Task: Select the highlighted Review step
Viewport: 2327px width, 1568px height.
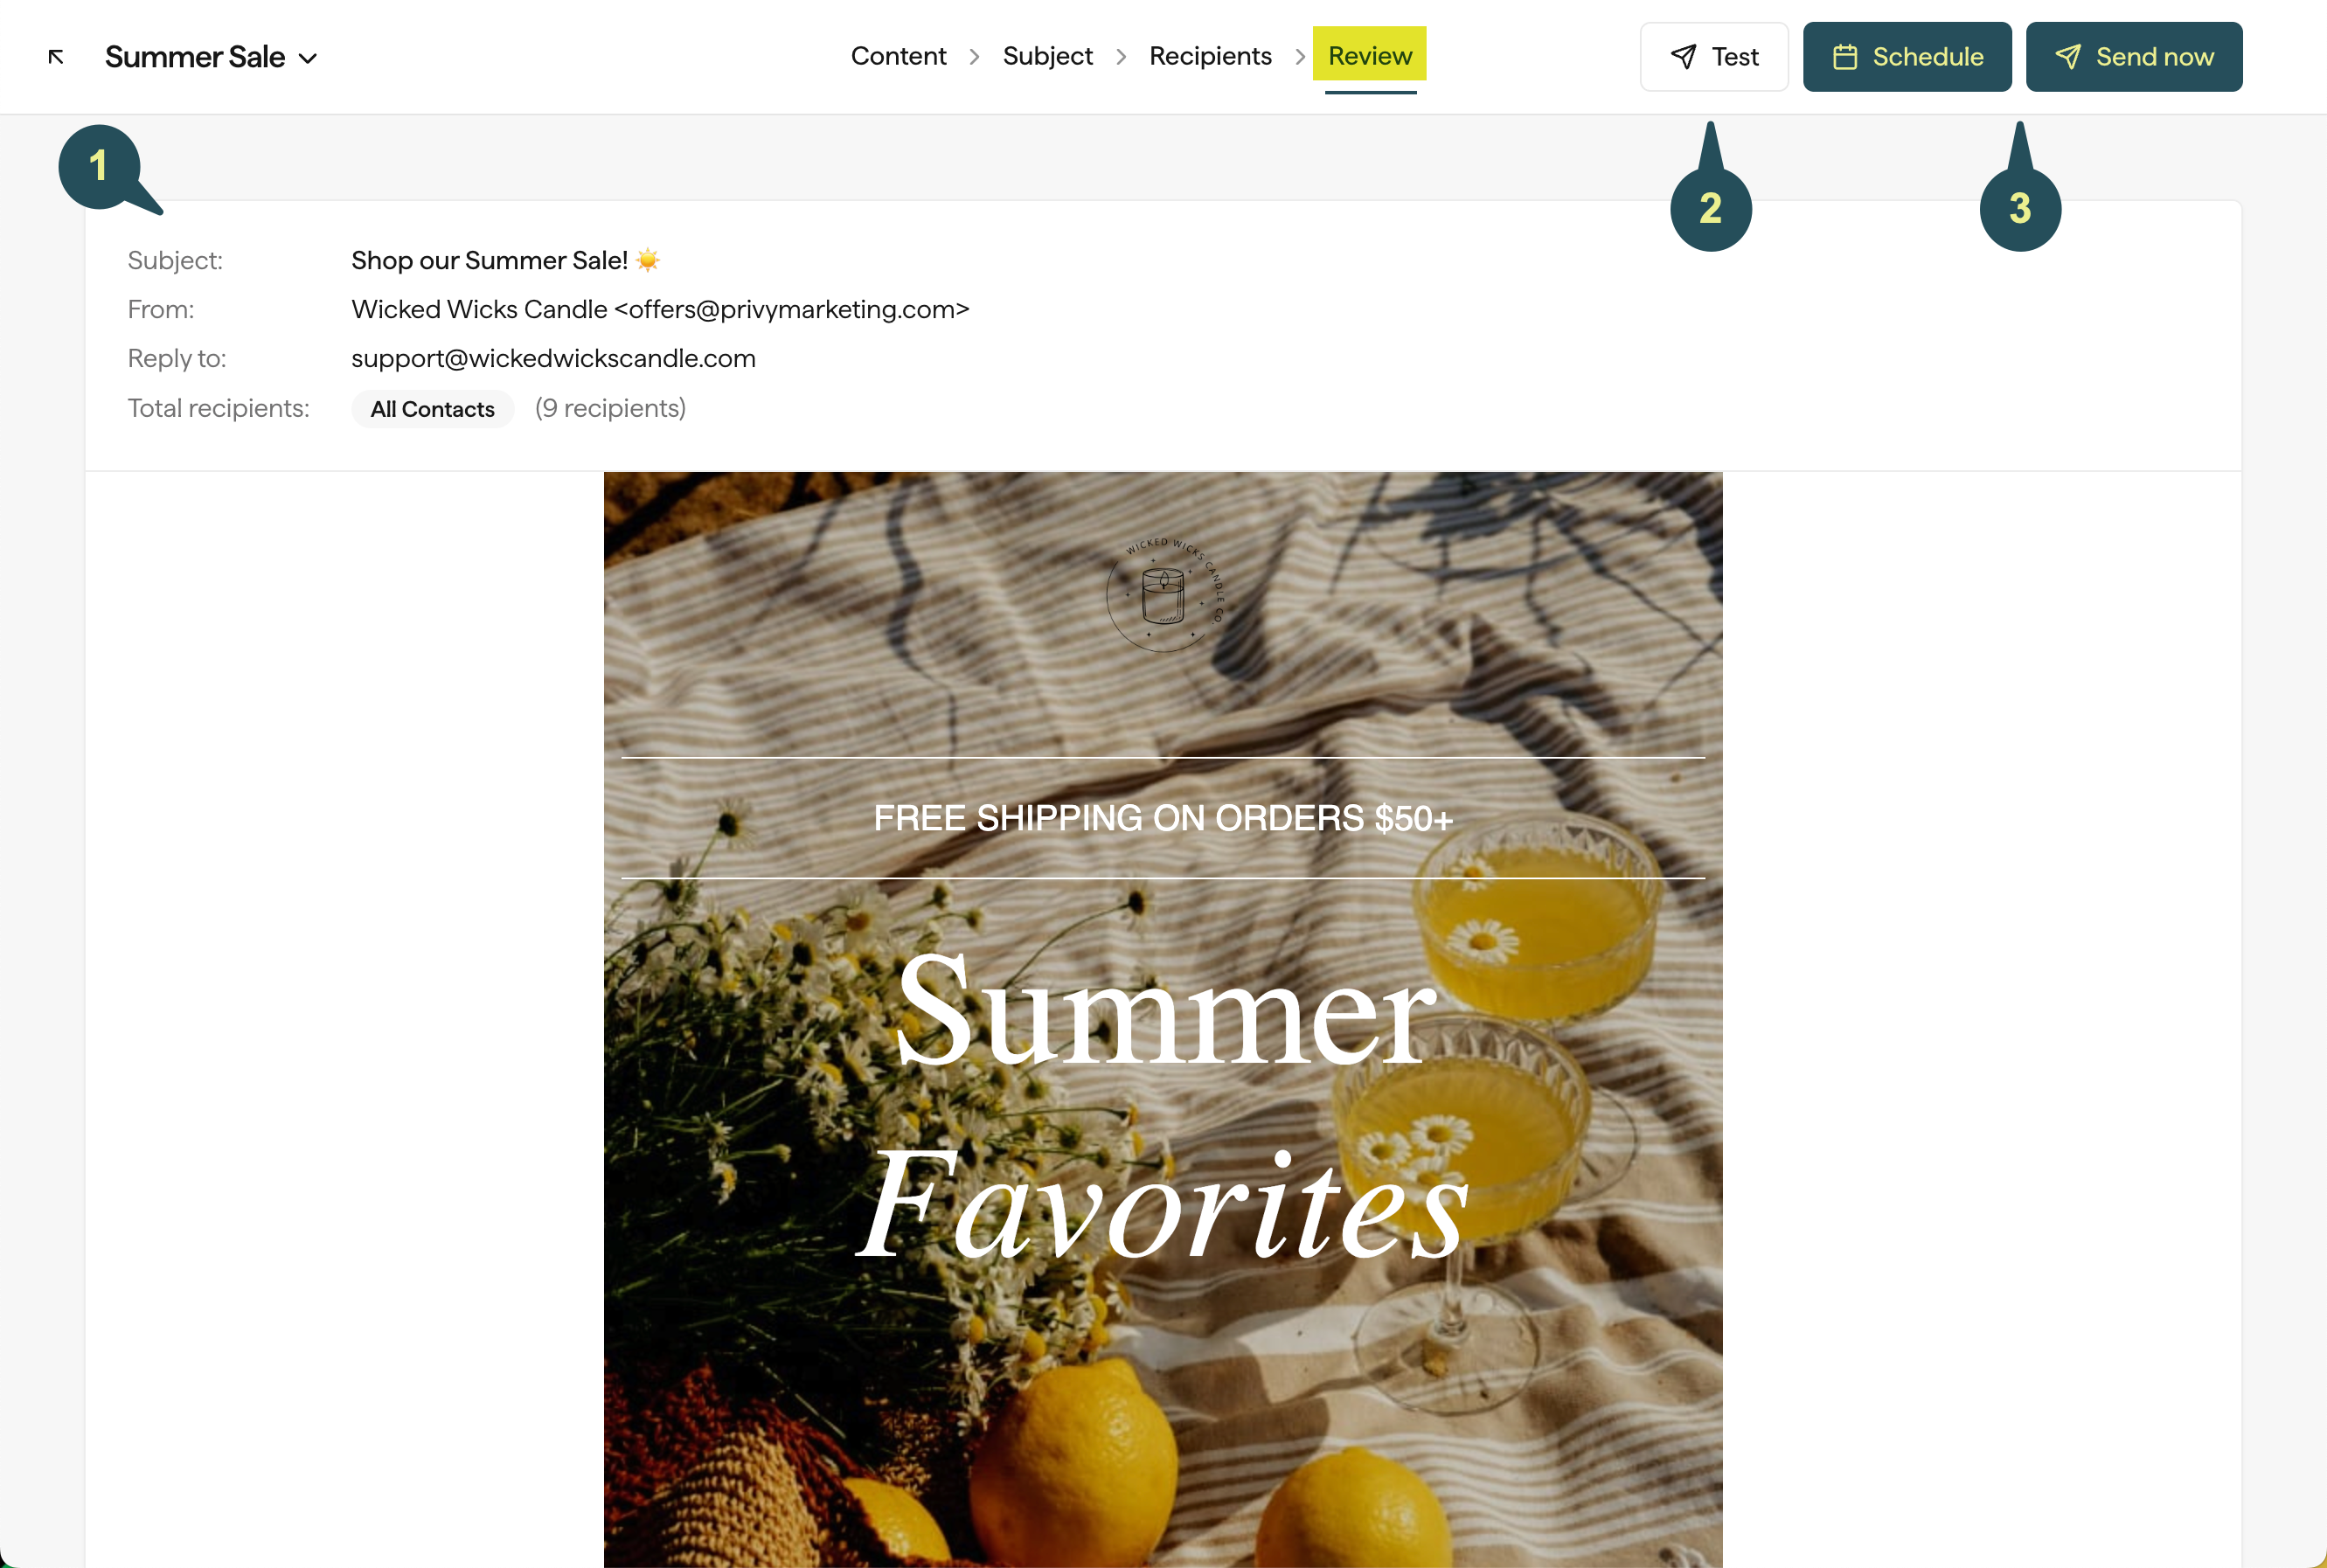Action: point(1369,55)
